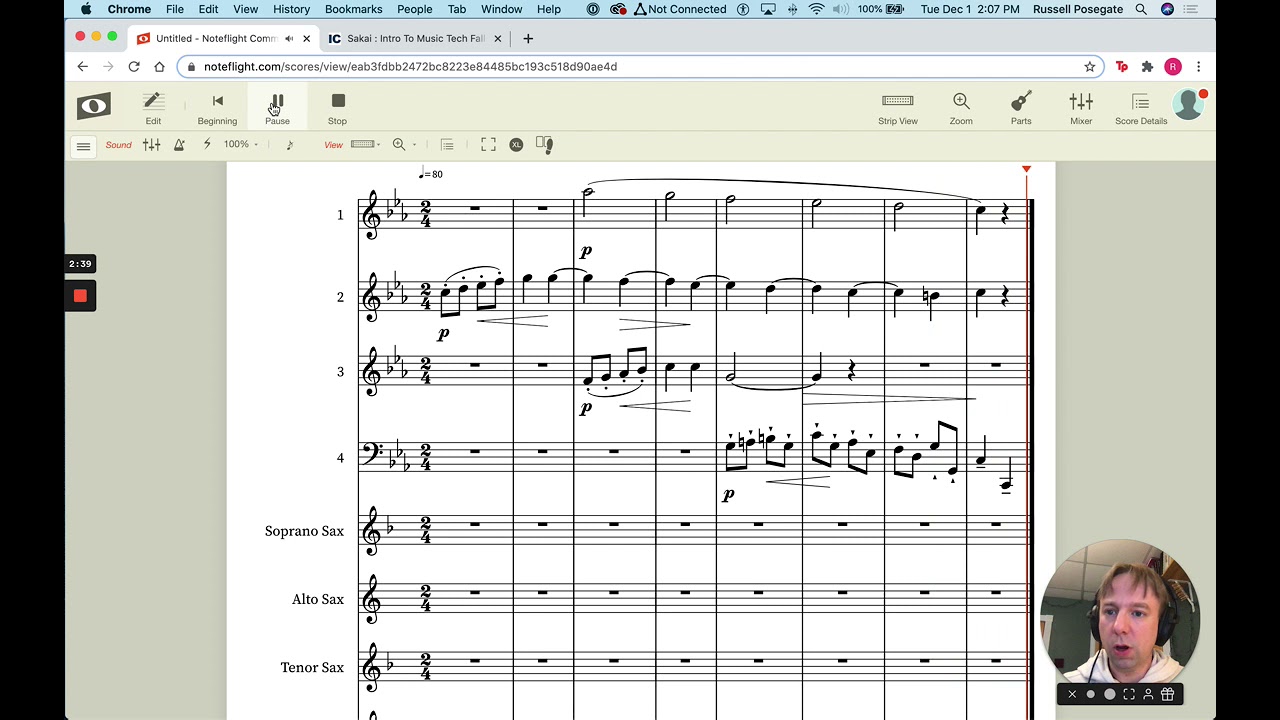
Task: Toggle XL large notation icon
Action: (x=516, y=145)
